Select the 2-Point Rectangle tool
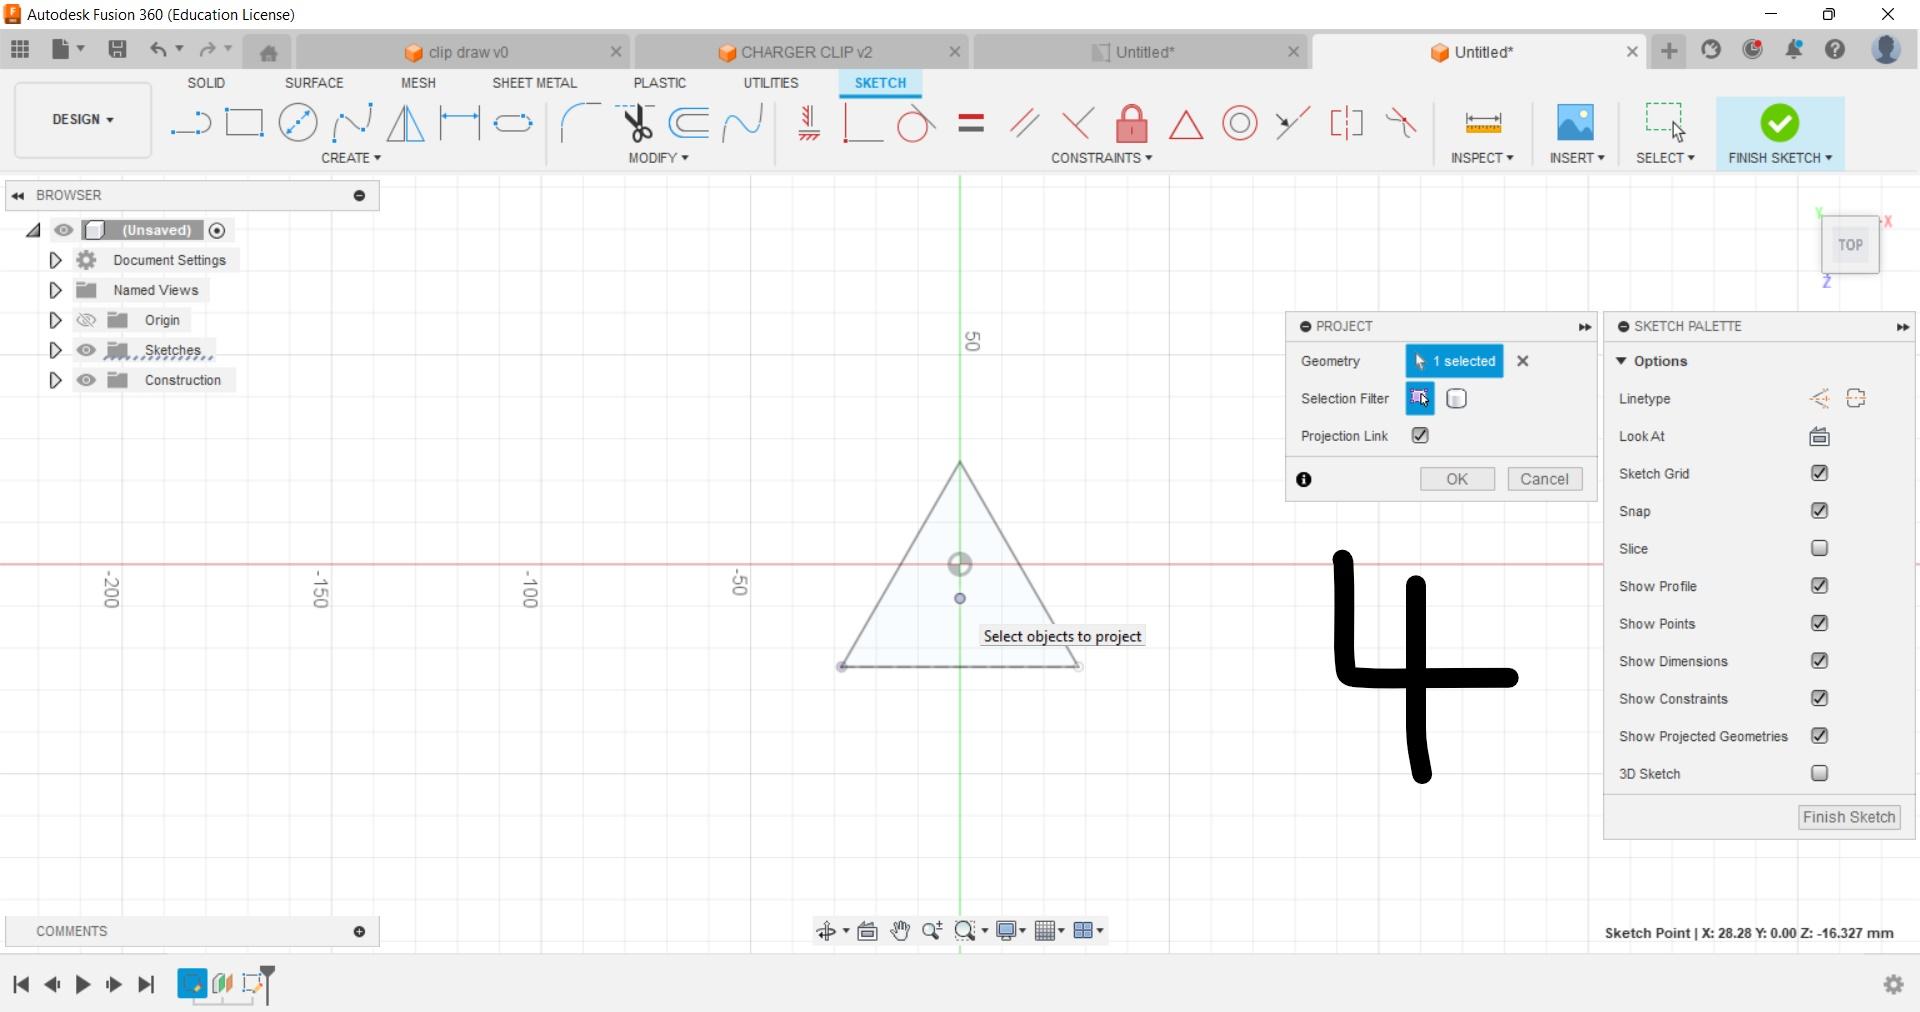This screenshot has width=1920, height=1012. tap(245, 122)
